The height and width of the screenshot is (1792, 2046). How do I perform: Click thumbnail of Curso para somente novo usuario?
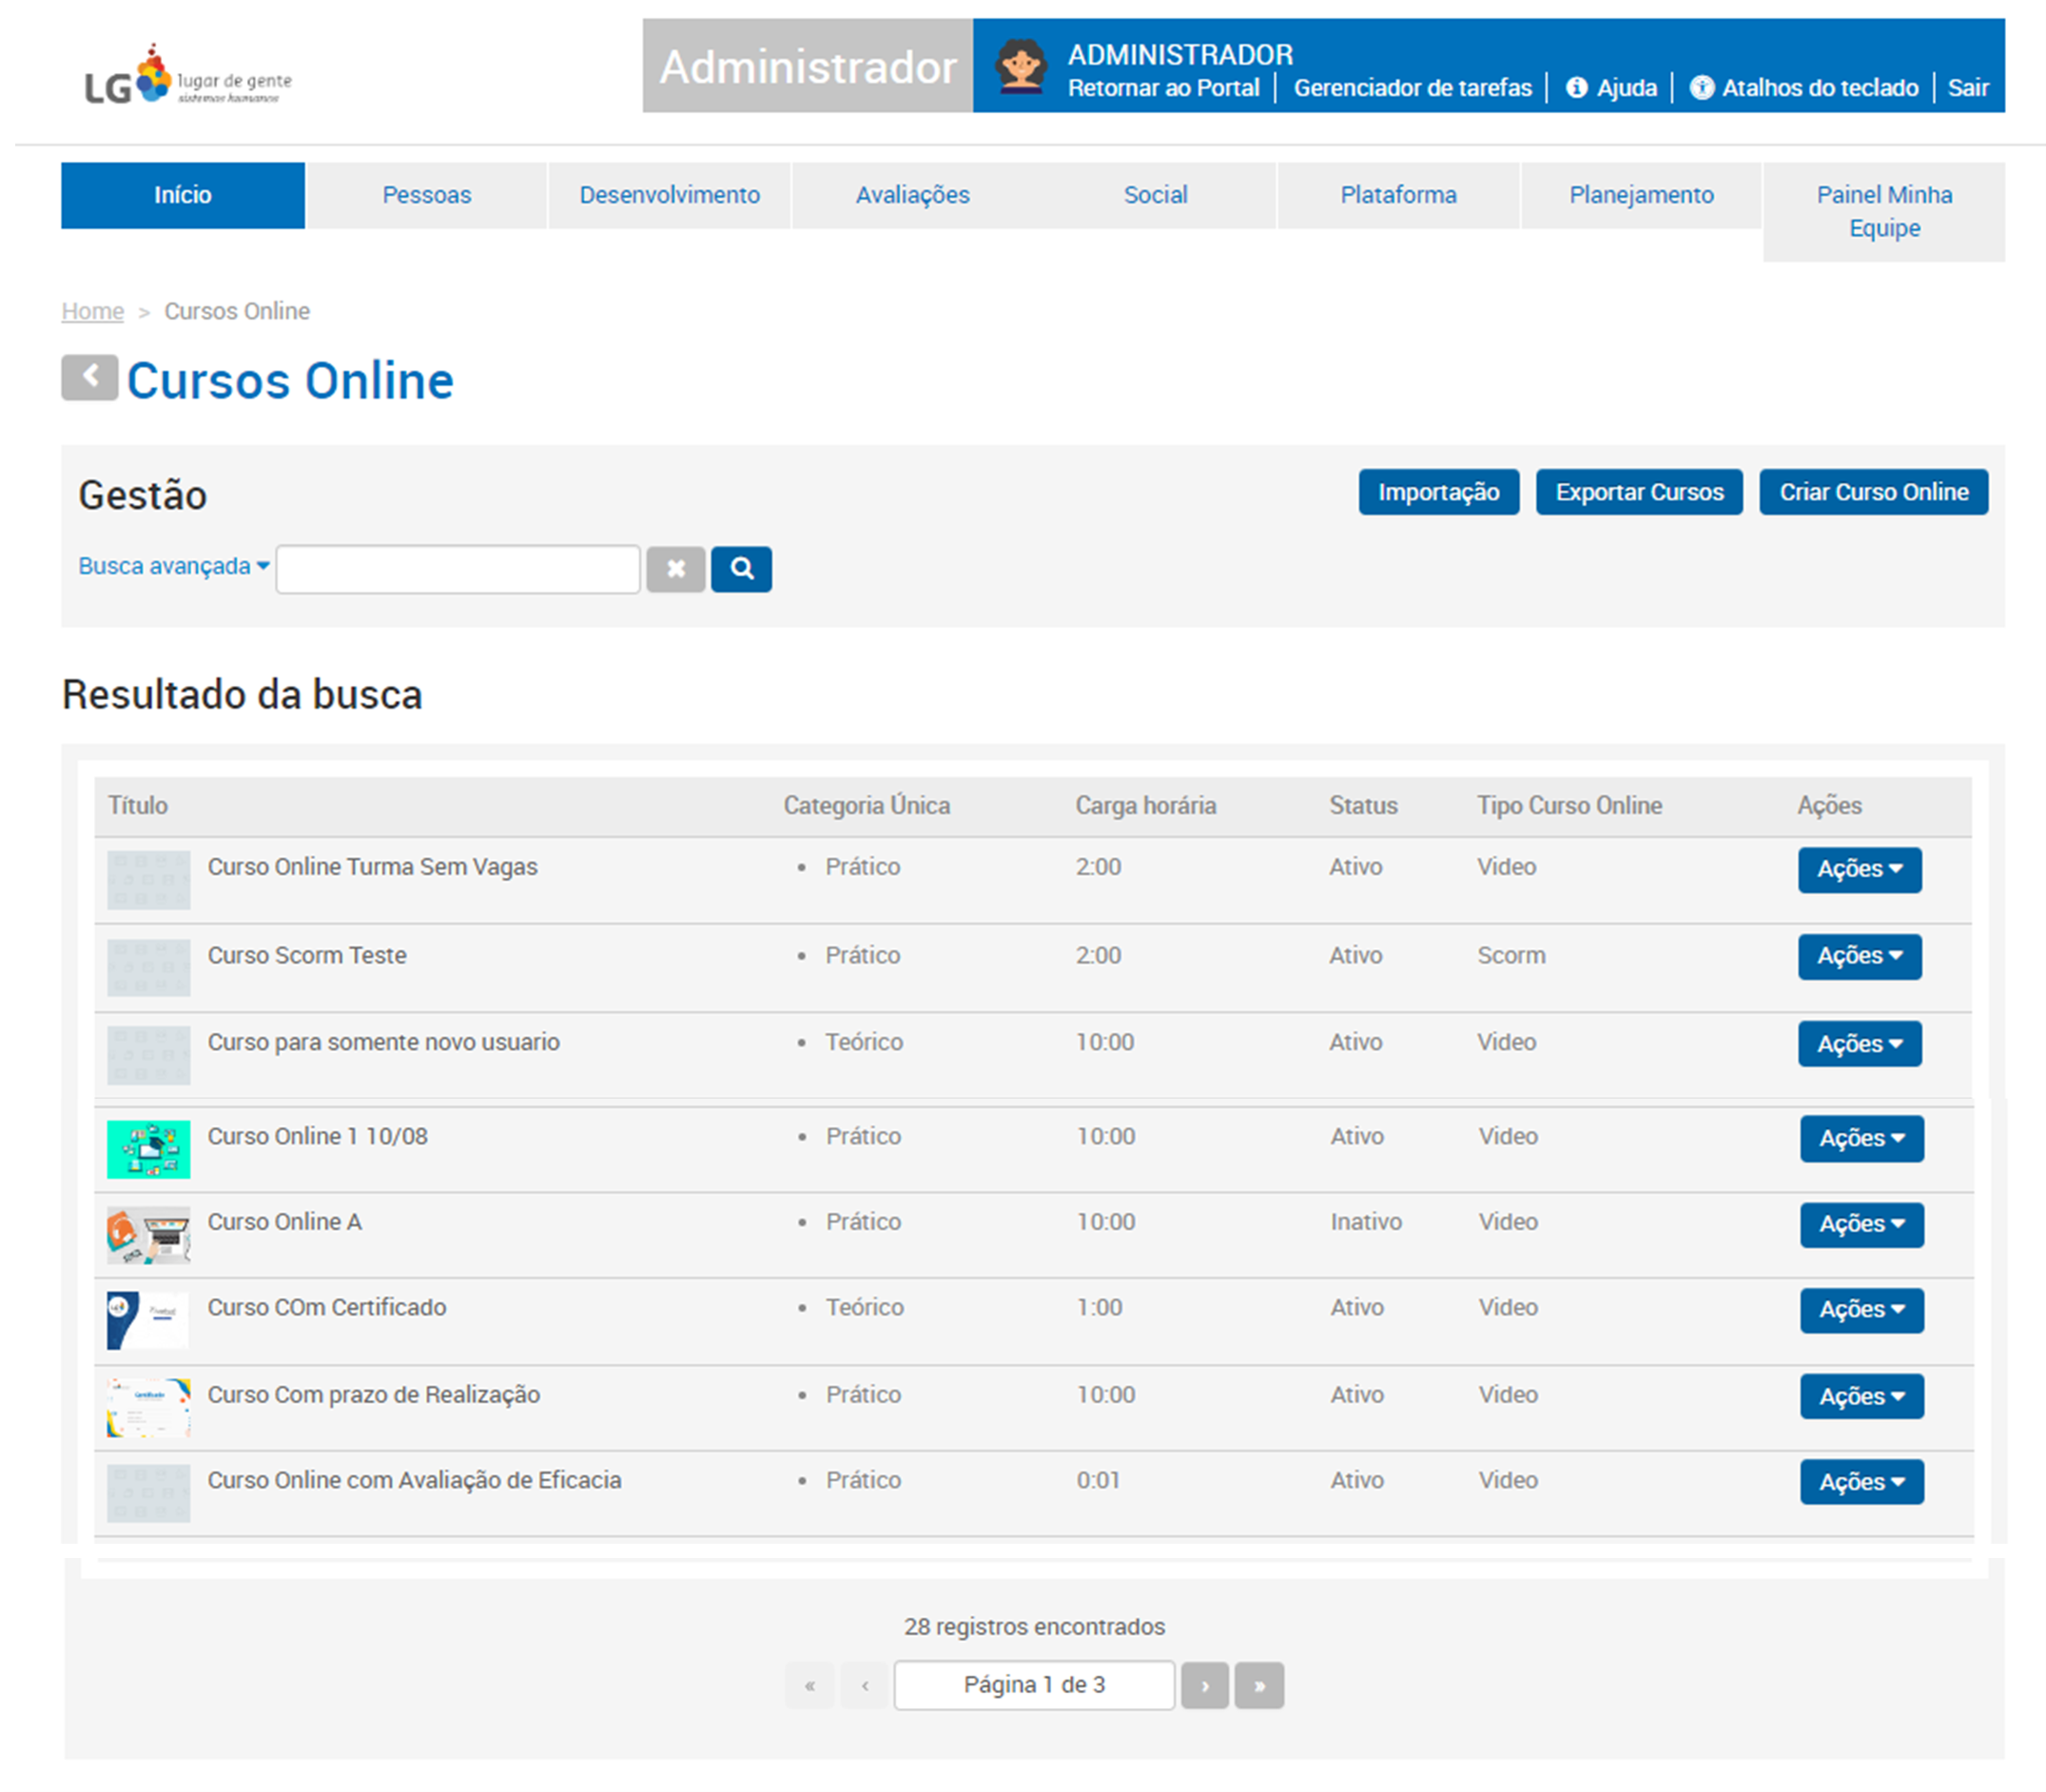[148, 1055]
